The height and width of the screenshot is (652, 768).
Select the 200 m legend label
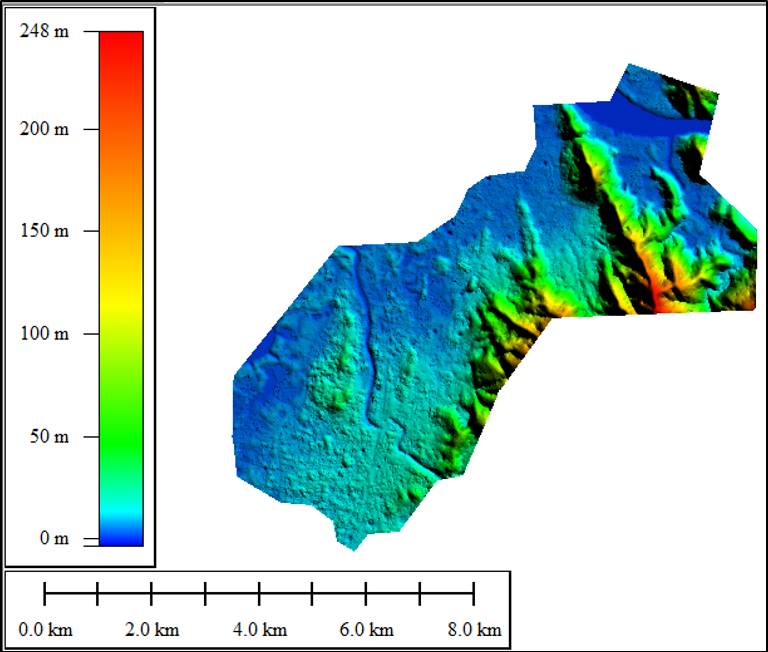point(45,129)
